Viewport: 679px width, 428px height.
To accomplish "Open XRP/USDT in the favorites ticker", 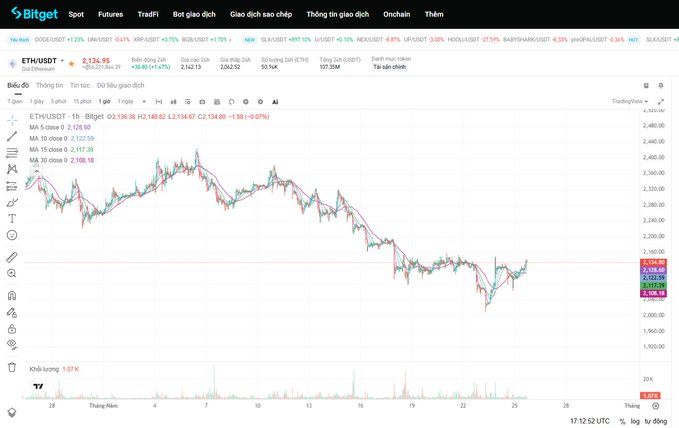I will click(x=156, y=39).
